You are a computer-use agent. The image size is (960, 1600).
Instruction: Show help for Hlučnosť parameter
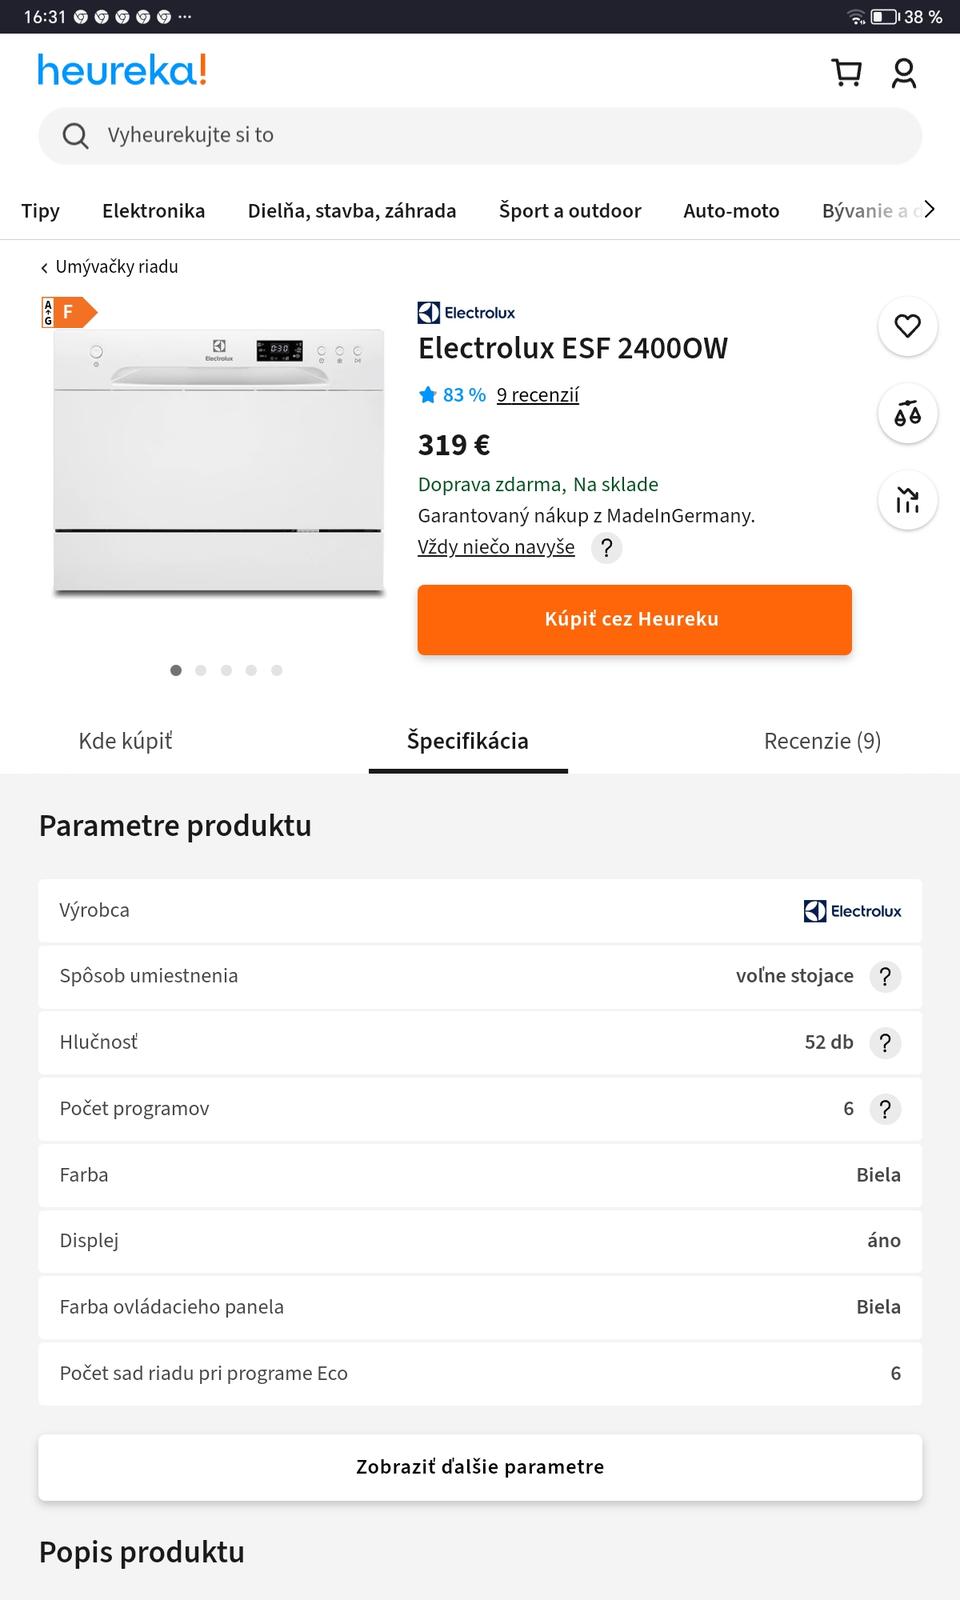(885, 1043)
